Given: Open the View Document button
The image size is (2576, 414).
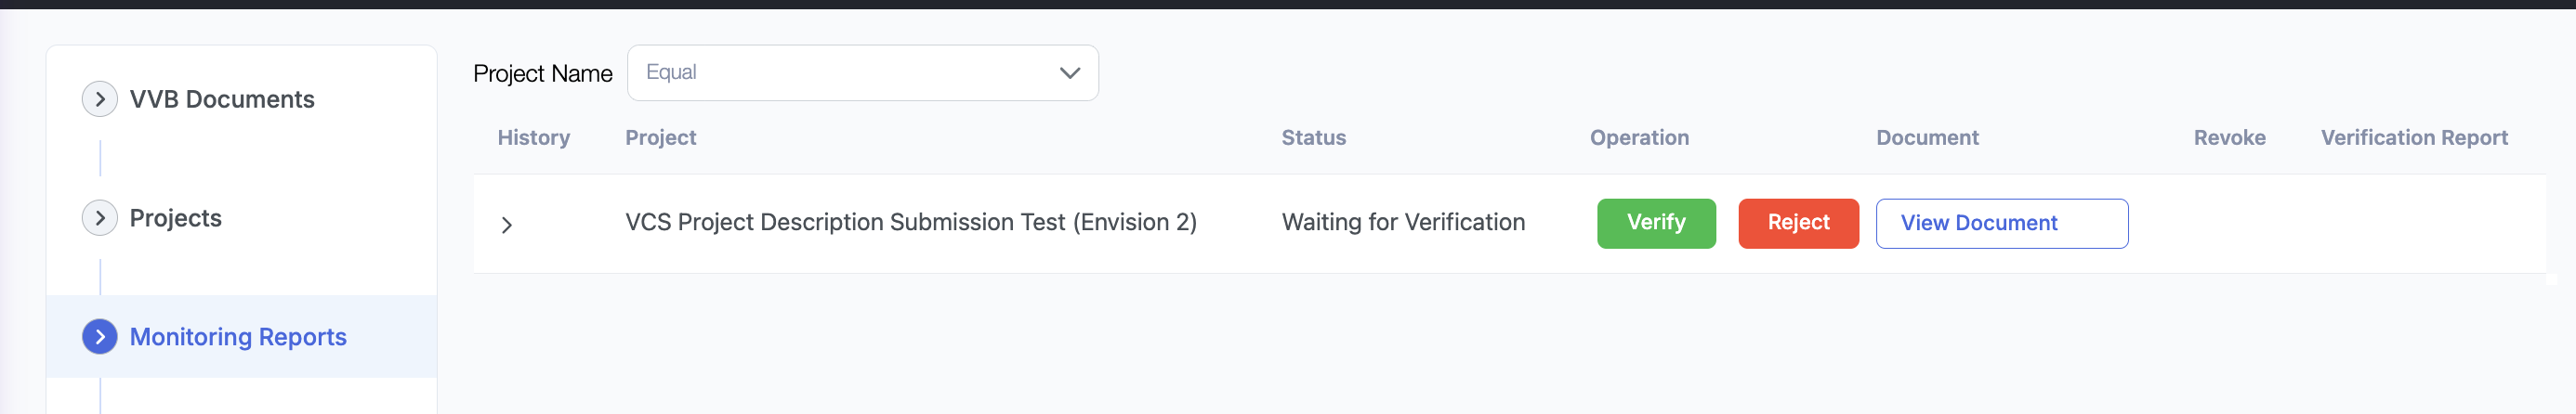Looking at the screenshot, I should (2000, 223).
